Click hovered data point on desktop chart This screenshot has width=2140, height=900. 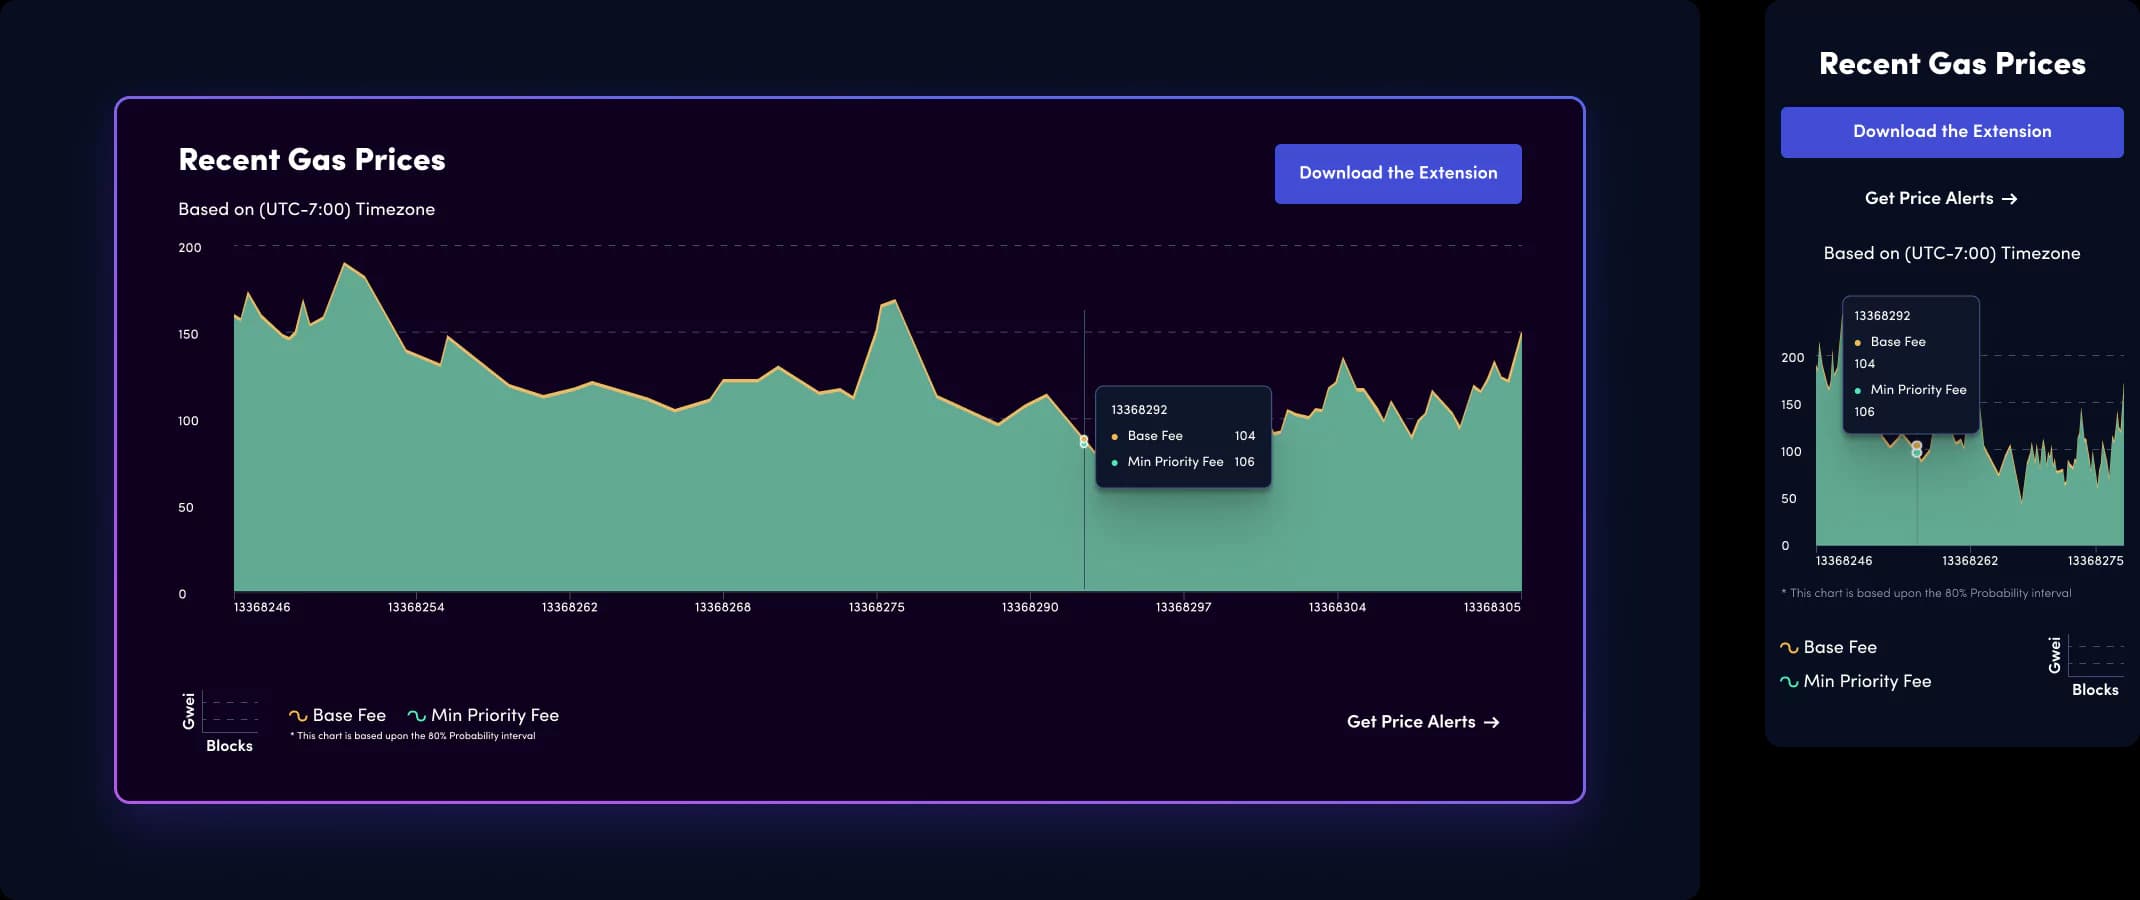coord(1084,441)
